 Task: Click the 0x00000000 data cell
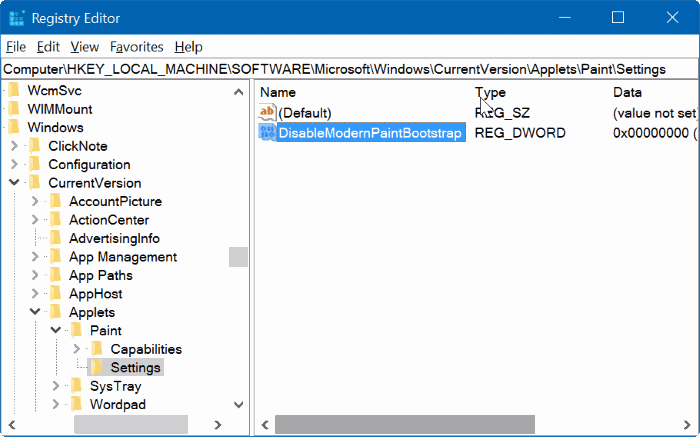pos(654,133)
